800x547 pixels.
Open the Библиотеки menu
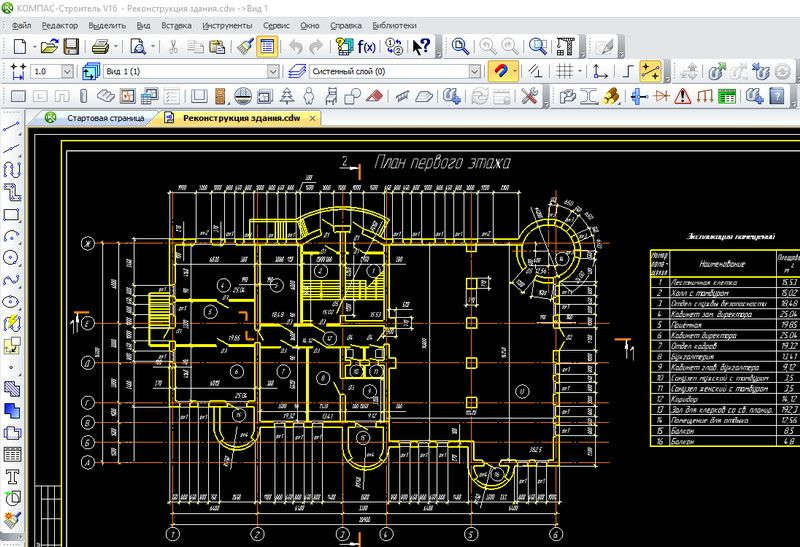click(x=394, y=26)
